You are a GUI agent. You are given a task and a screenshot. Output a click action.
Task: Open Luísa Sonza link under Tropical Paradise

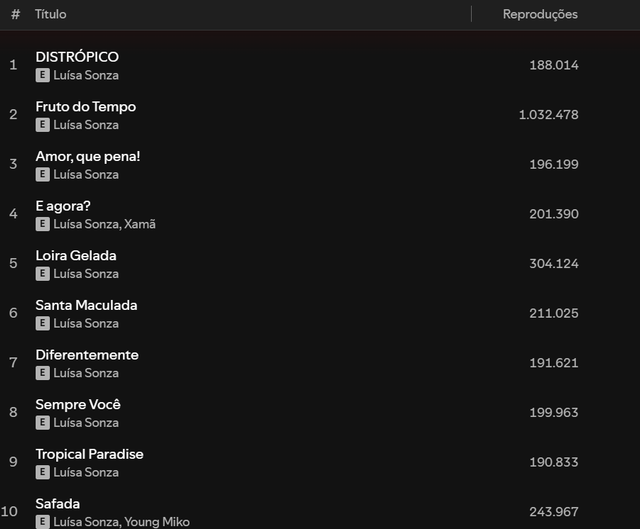(86, 472)
